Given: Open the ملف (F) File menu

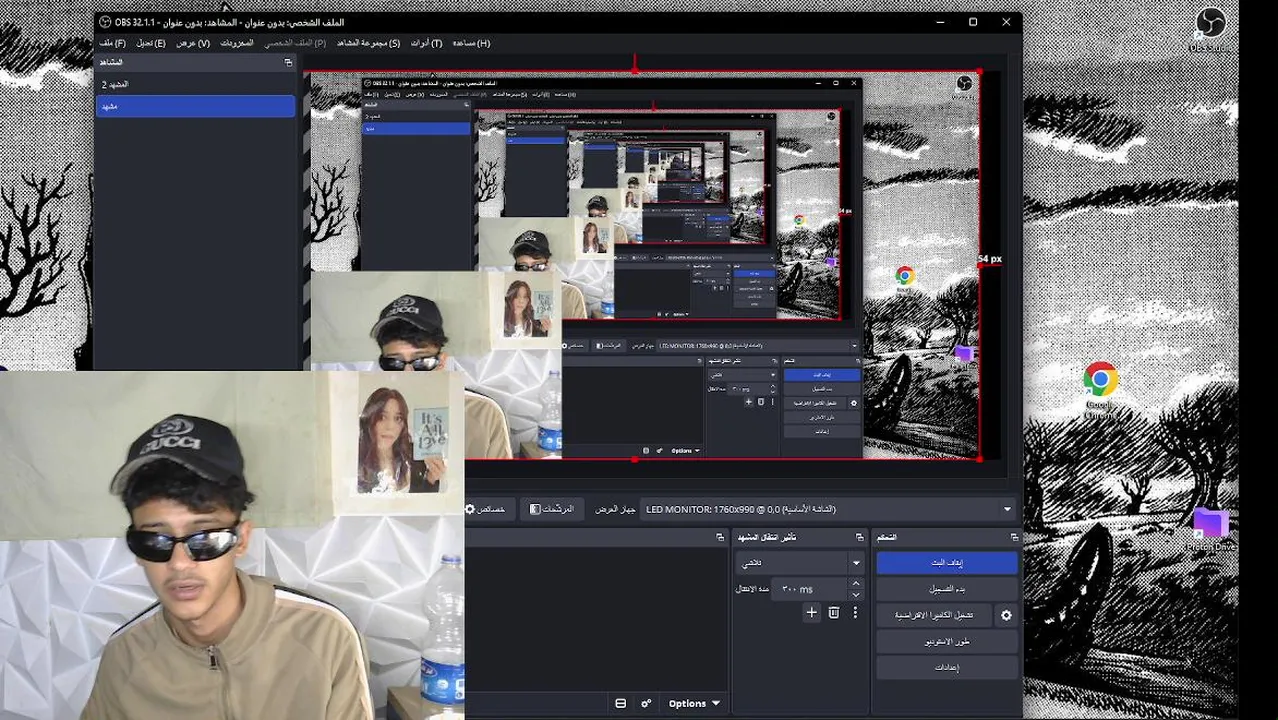Looking at the screenshot, I should coord(112,43).
